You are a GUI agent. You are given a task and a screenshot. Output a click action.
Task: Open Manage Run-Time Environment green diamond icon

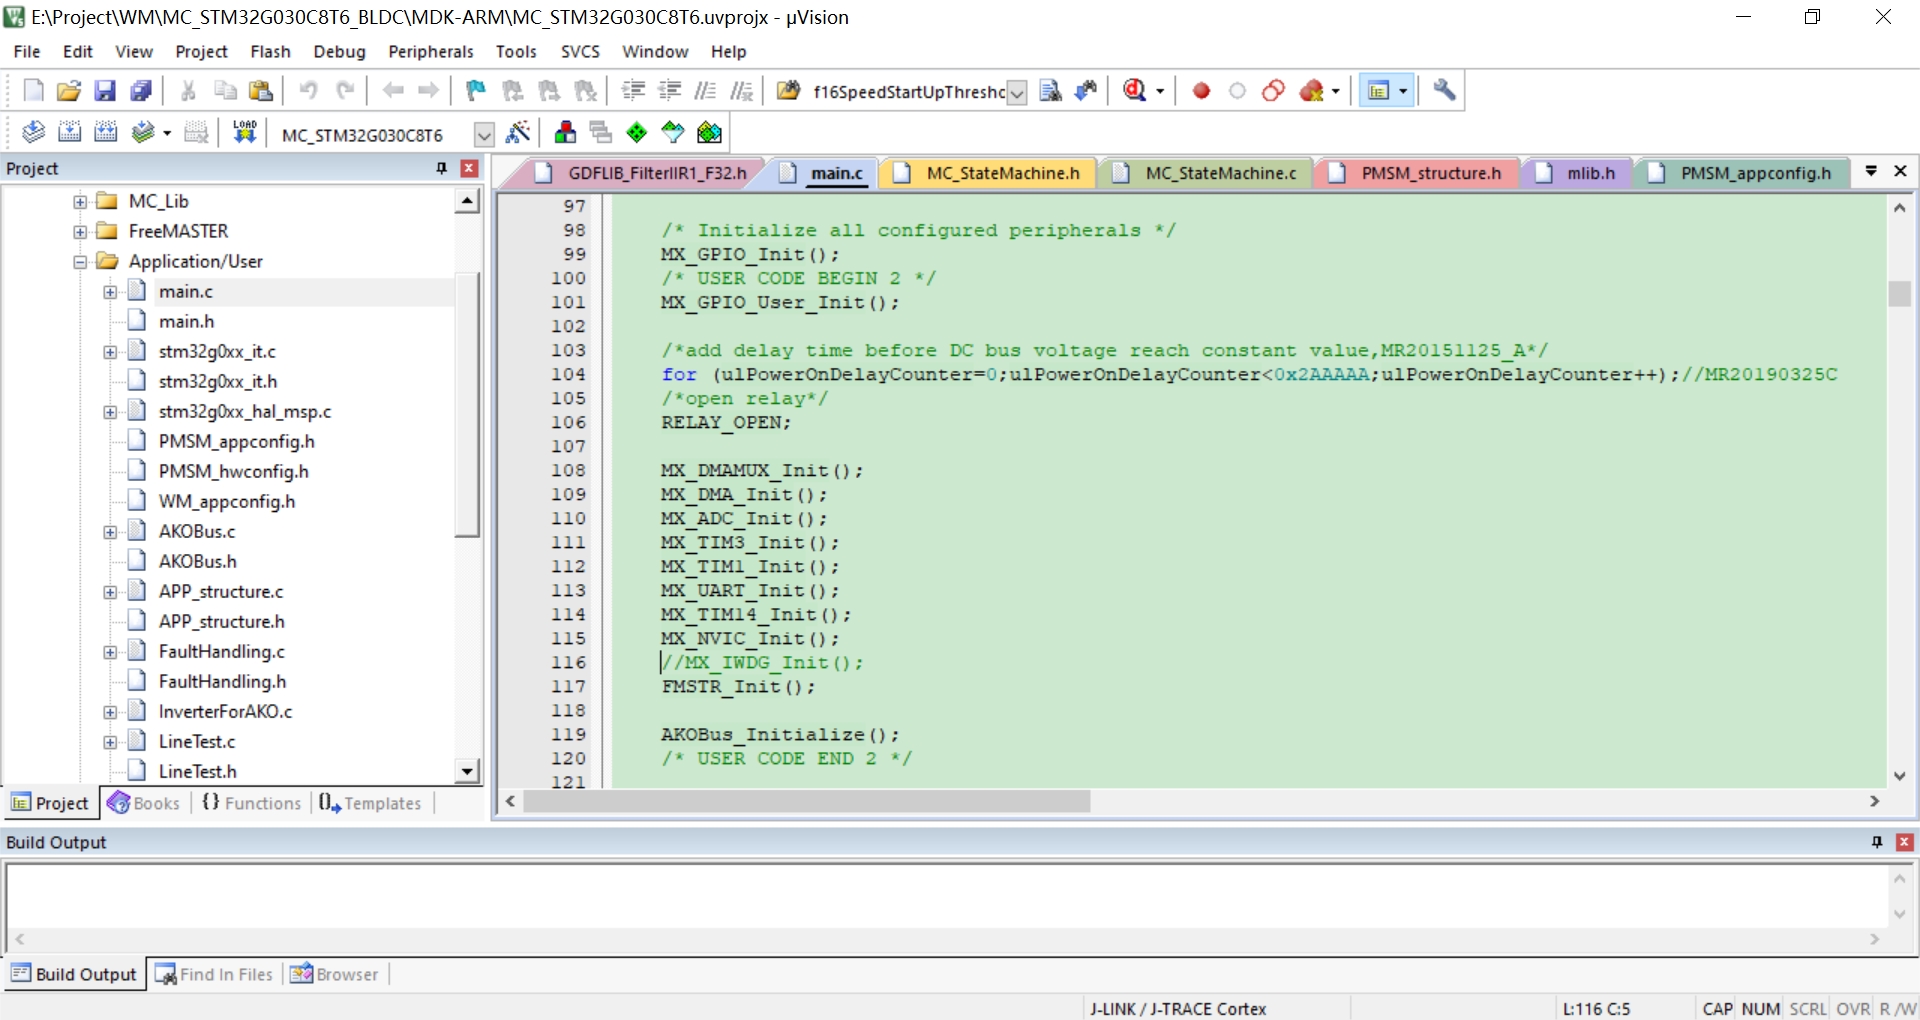click(637, 133)
